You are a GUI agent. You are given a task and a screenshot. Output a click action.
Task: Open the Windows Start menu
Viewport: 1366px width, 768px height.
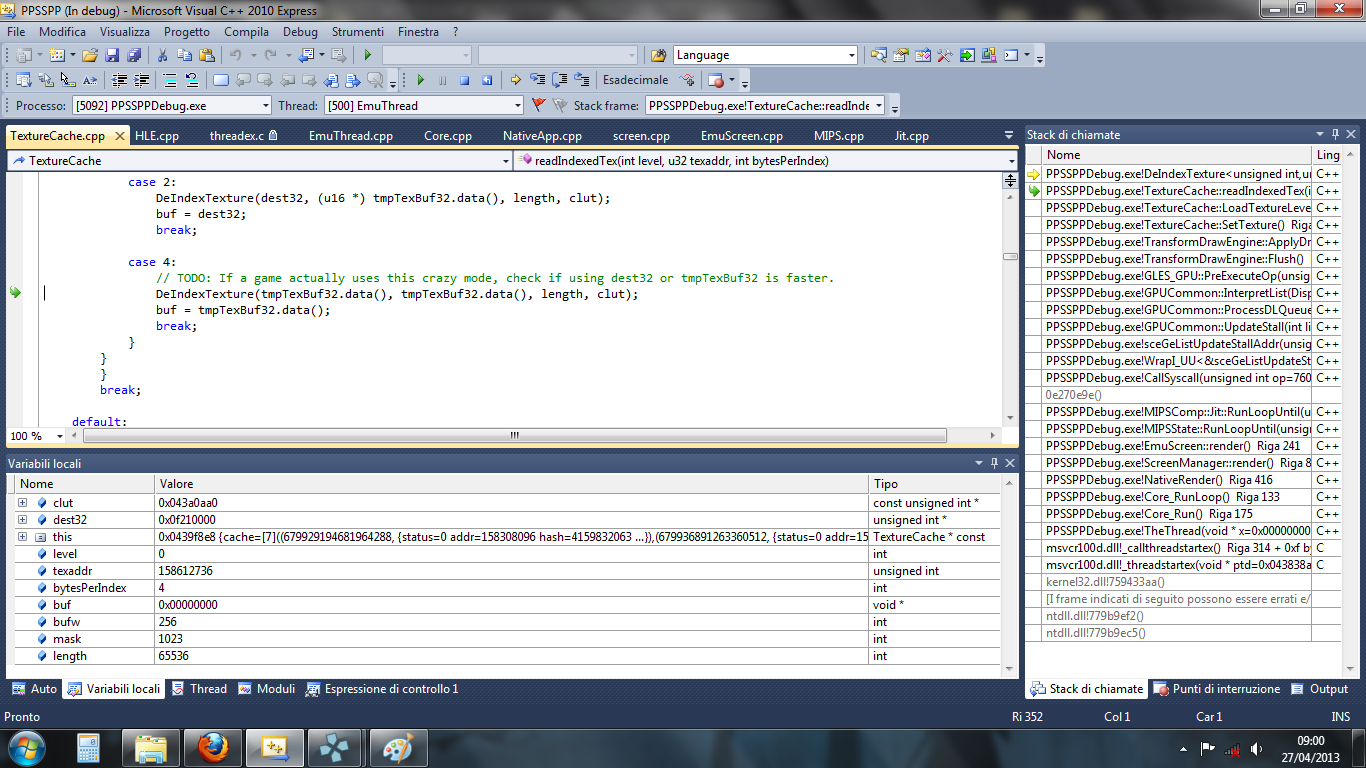(x=27, y=747)
